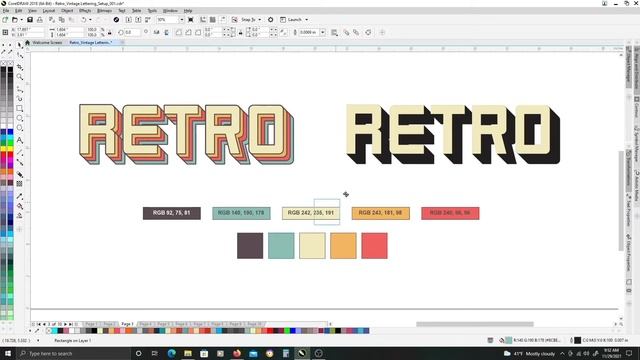Select the Crop tool
The width and height of the screenshot is (640, 360).
coord(19,67)
